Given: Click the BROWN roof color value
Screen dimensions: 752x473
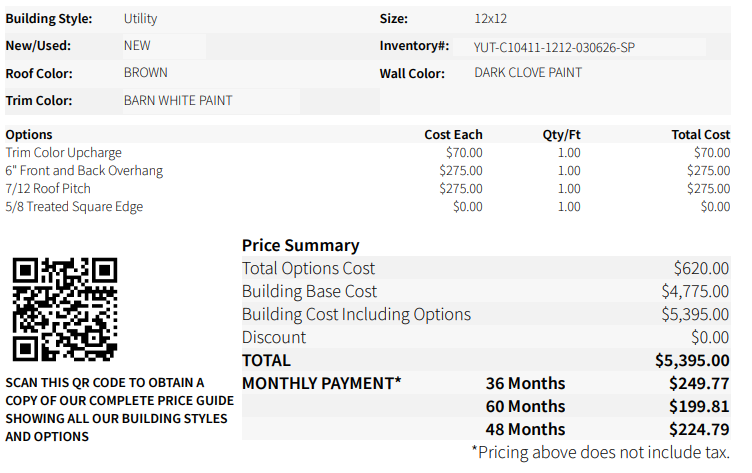Looking at the screenshot, I should click(146, 72).
